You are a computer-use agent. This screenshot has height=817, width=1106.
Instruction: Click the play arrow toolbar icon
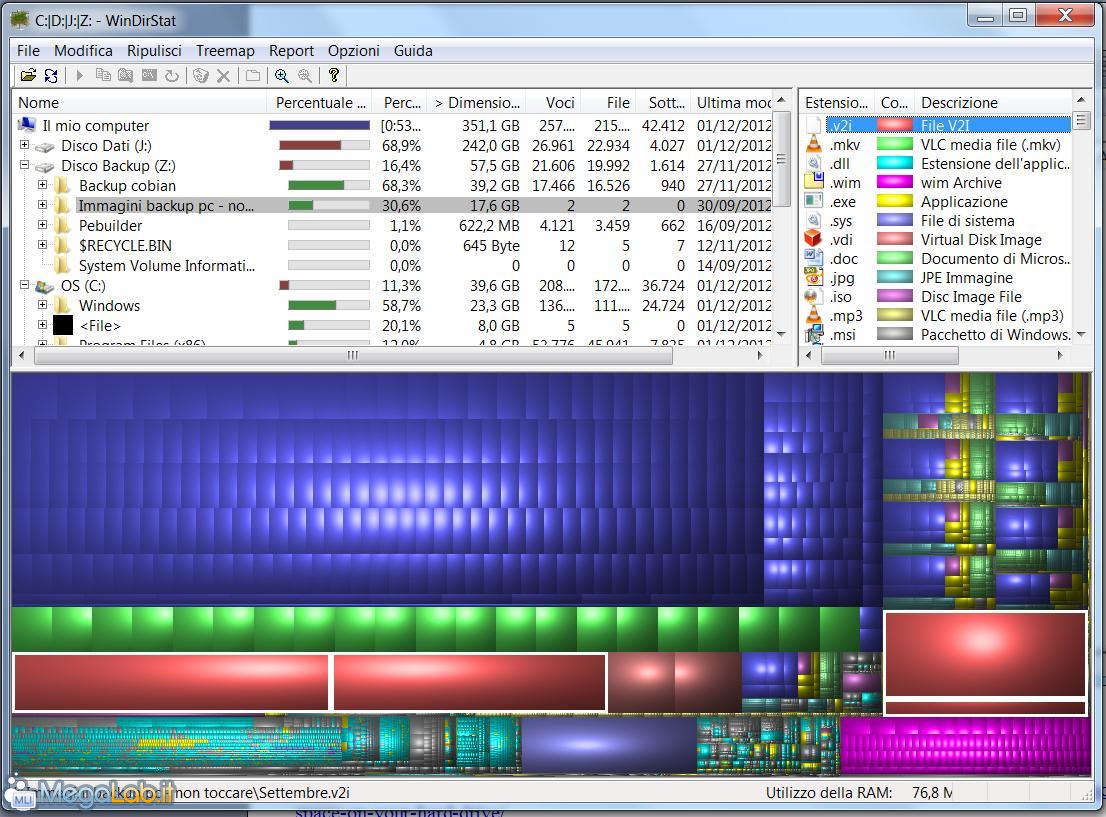79,75
